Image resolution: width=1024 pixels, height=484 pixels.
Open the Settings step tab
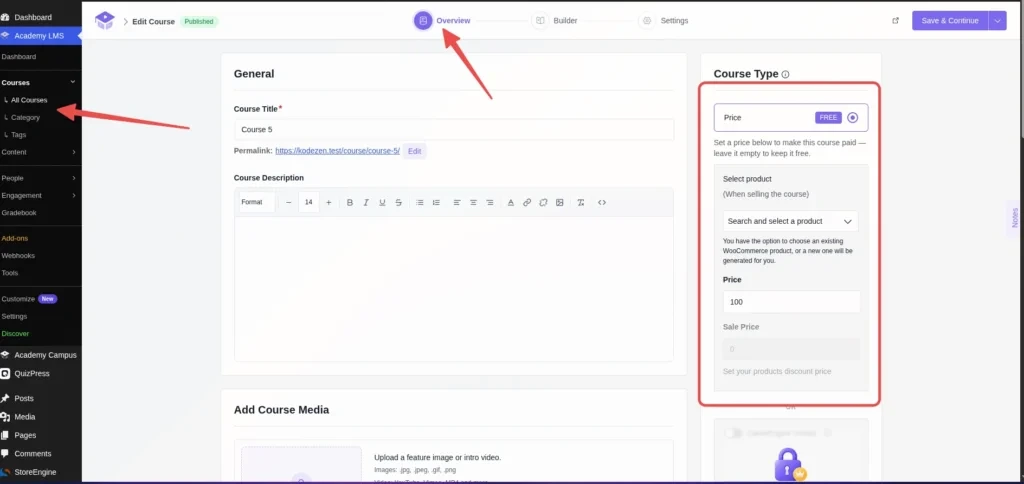pos(664,21)
